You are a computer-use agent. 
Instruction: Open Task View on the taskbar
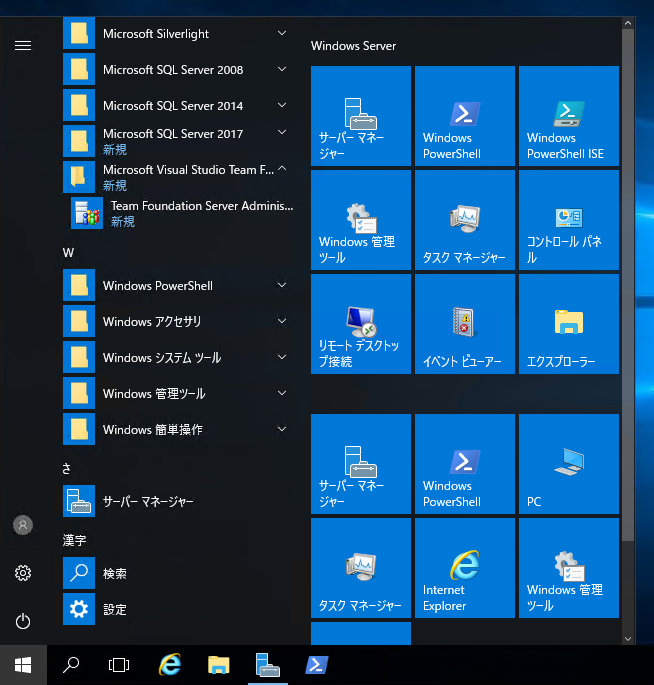pos(118,665)
